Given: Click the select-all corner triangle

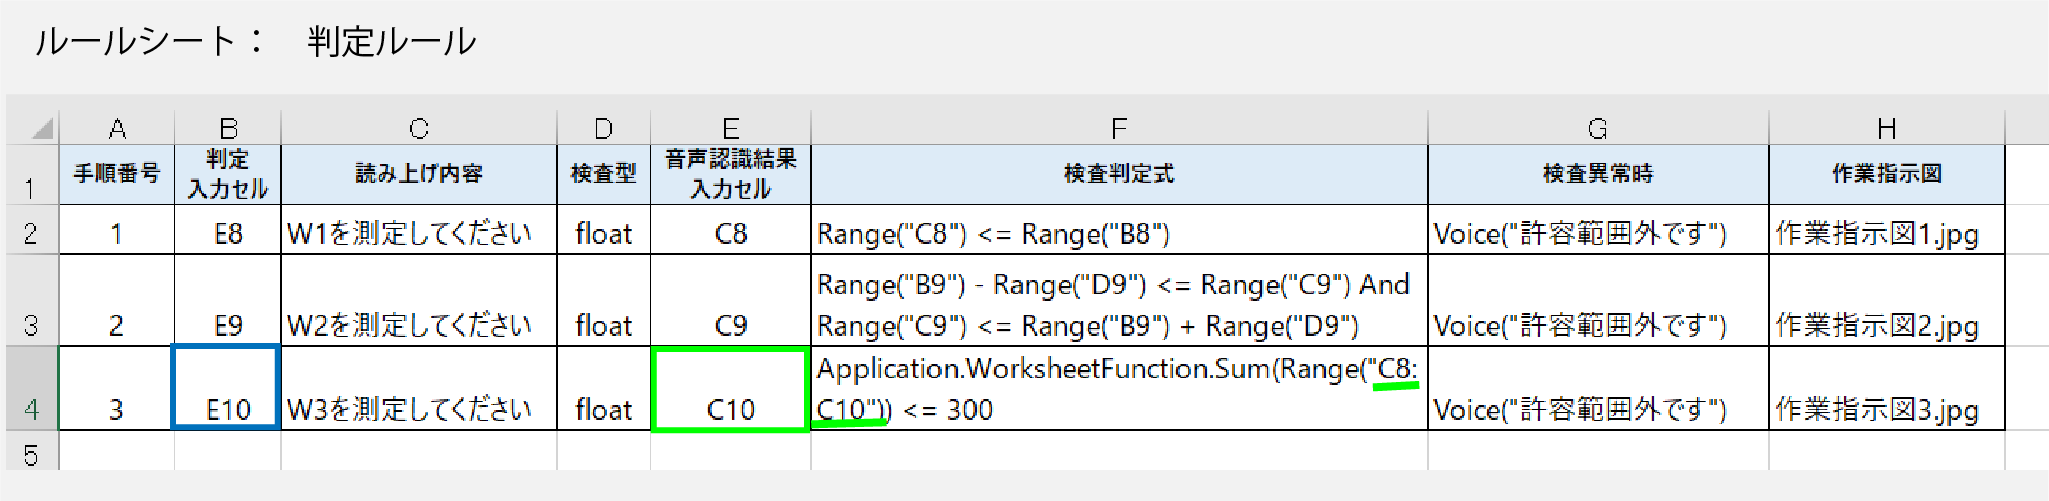Looking at the screenshot, I should (42, 128).
